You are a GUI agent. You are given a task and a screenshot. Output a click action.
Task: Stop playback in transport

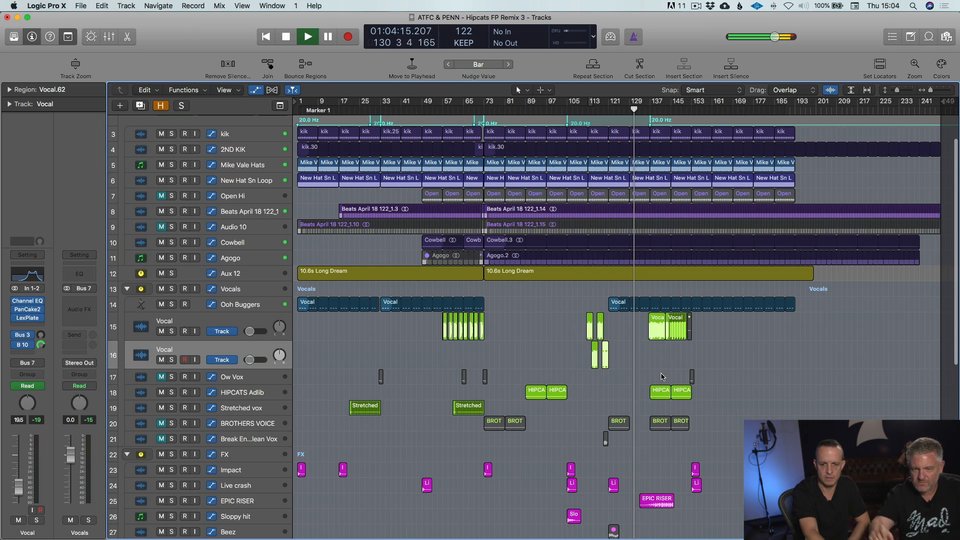tap(286, 37)
